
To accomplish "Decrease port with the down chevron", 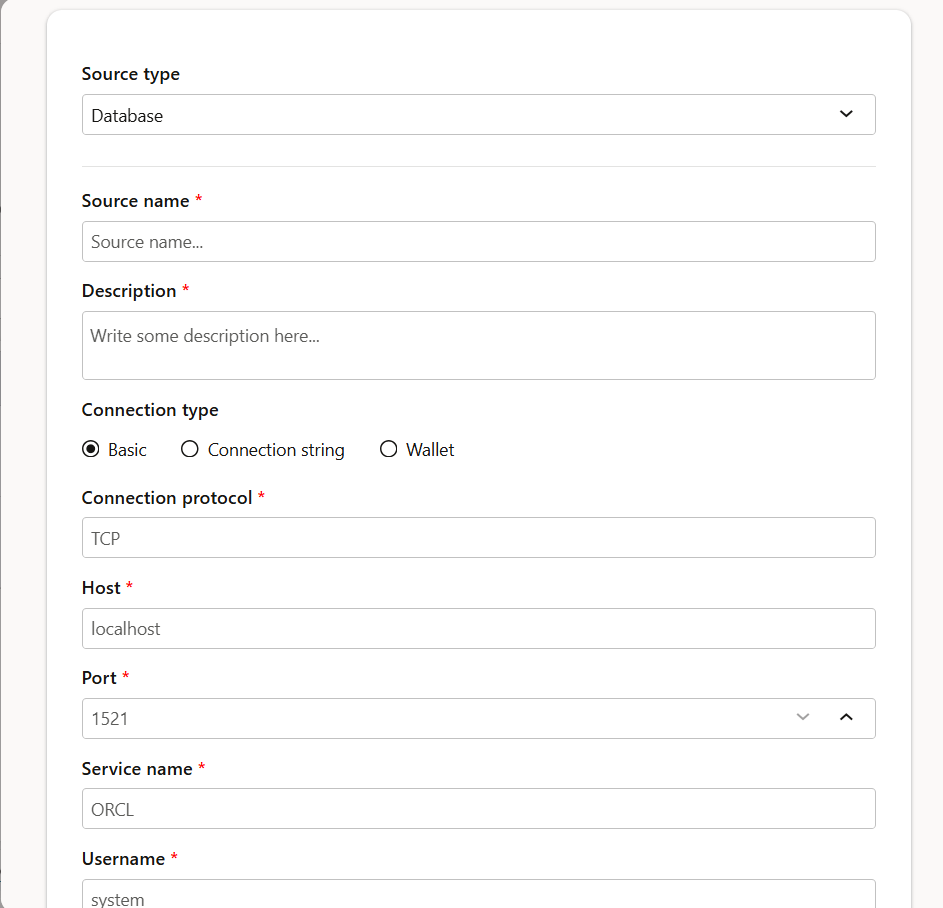I will (x=802, y=717).
